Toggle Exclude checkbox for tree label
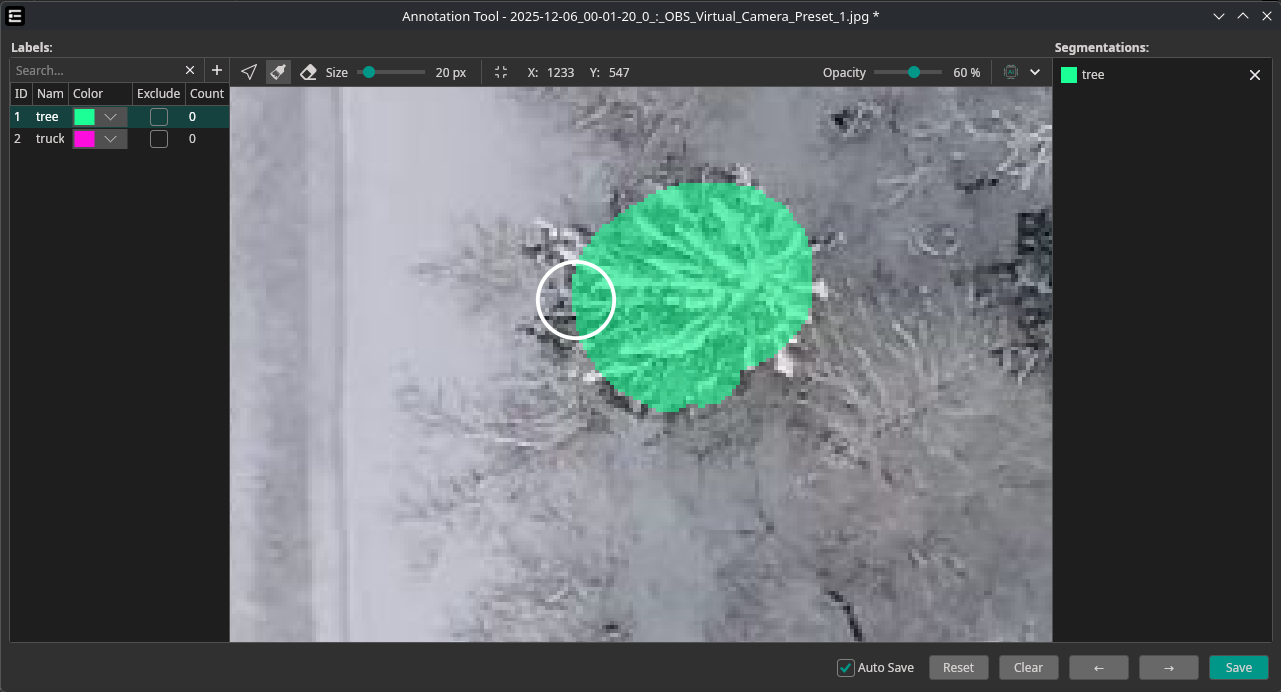The width and height of the screenshot is (1281, 692). pos(158,117)
